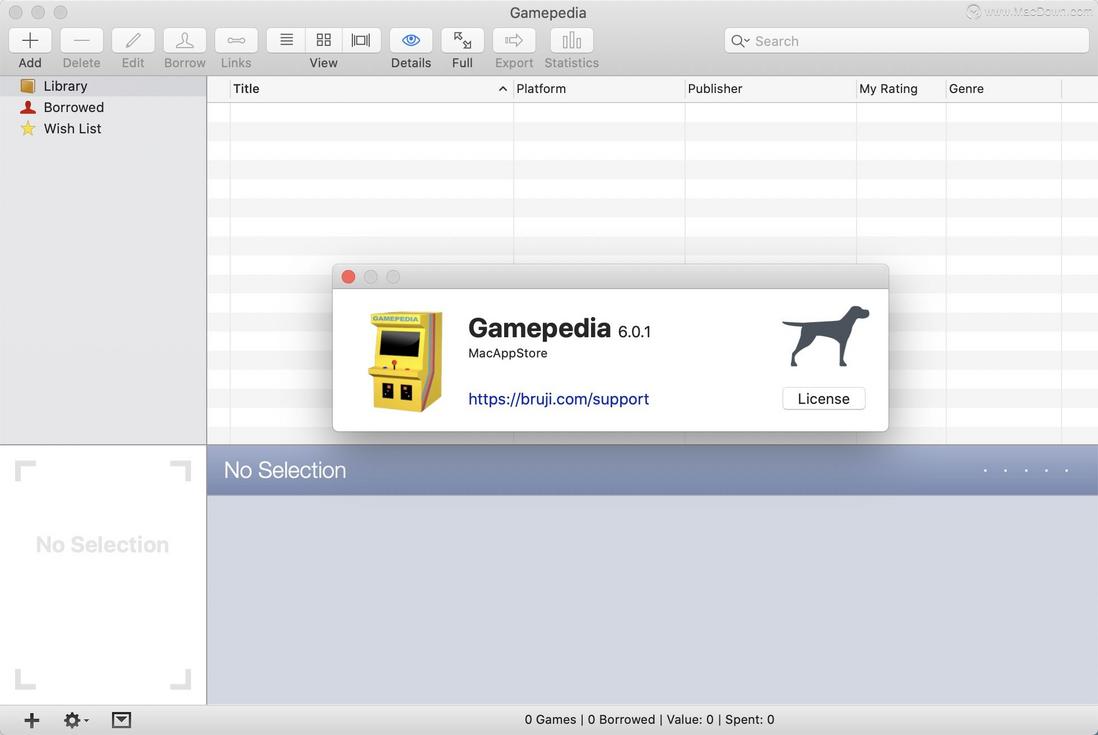
Task: Click the Gamepedia arcade cabinet icon
Action: tap(405, 361)
